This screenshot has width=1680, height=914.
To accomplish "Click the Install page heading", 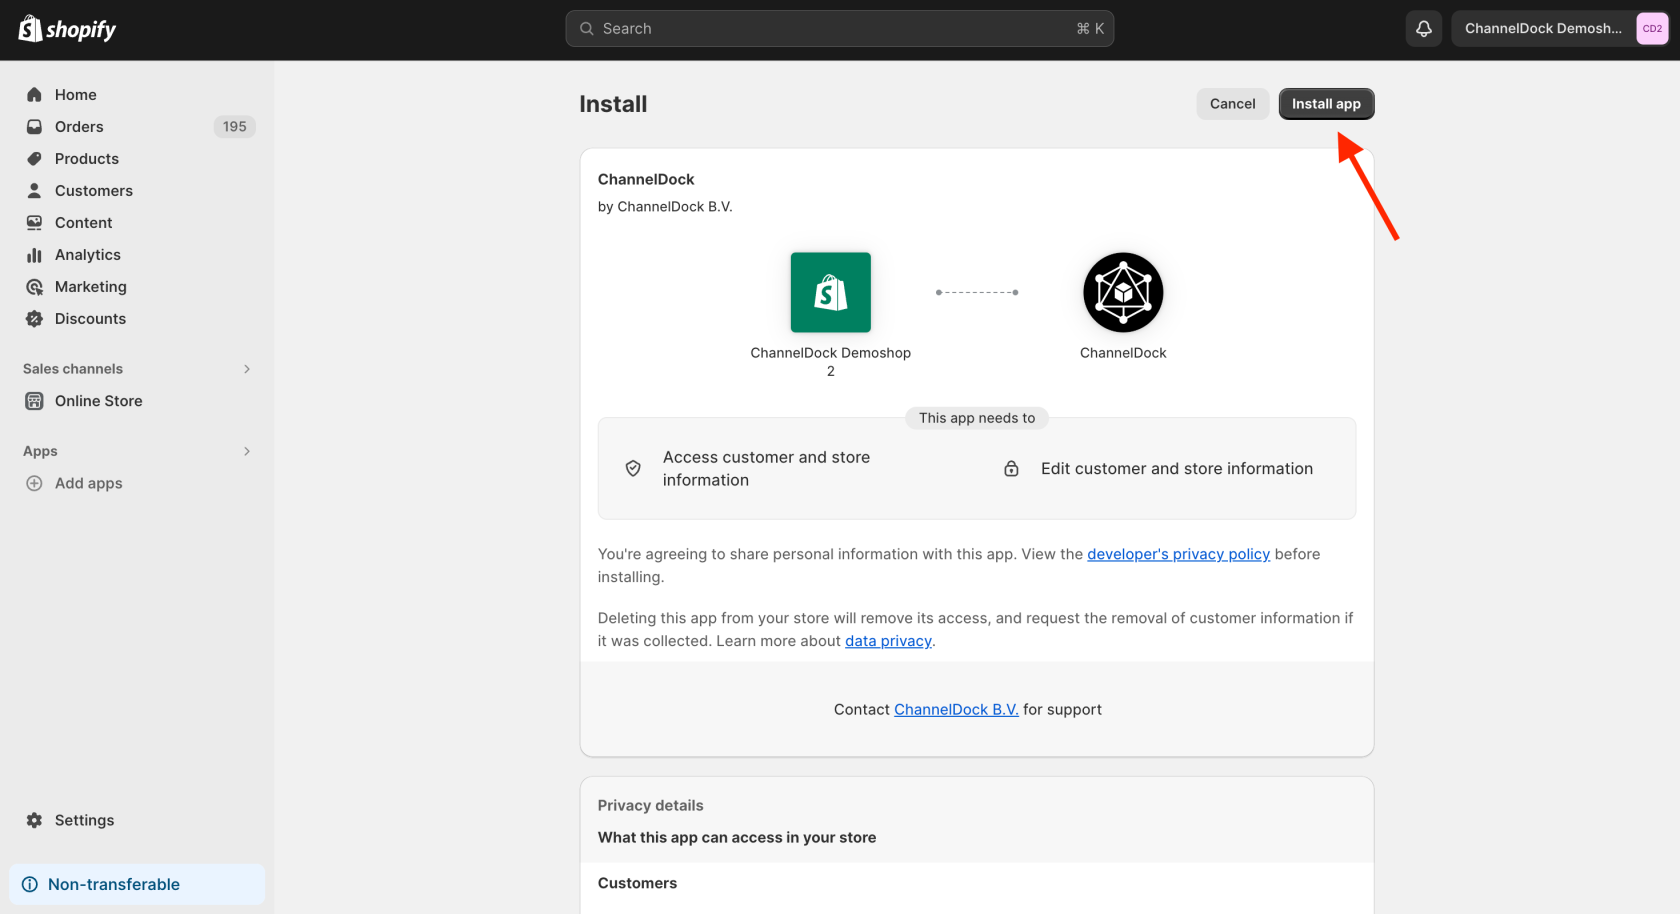I will coord(613,104).
